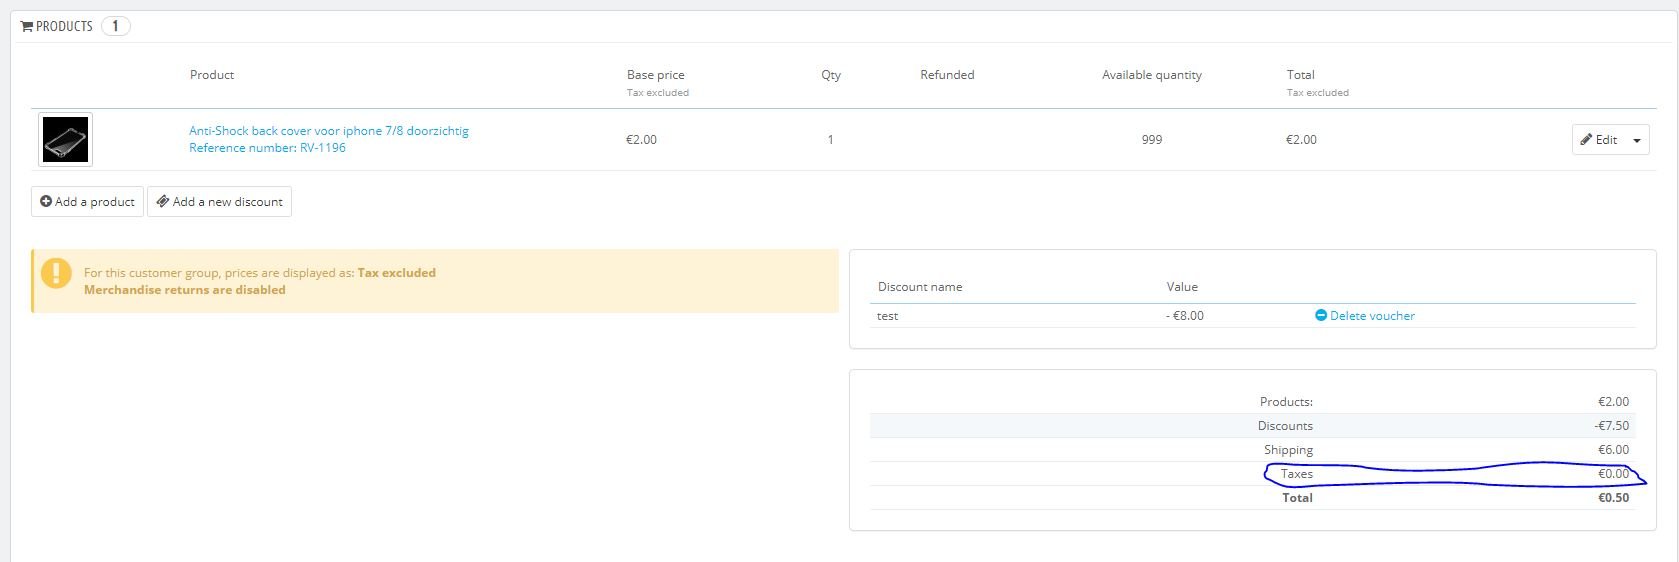Click the test discount row name
Image resolution: width=1679 pixels, height=562 pixels.
tap(888, 316)
